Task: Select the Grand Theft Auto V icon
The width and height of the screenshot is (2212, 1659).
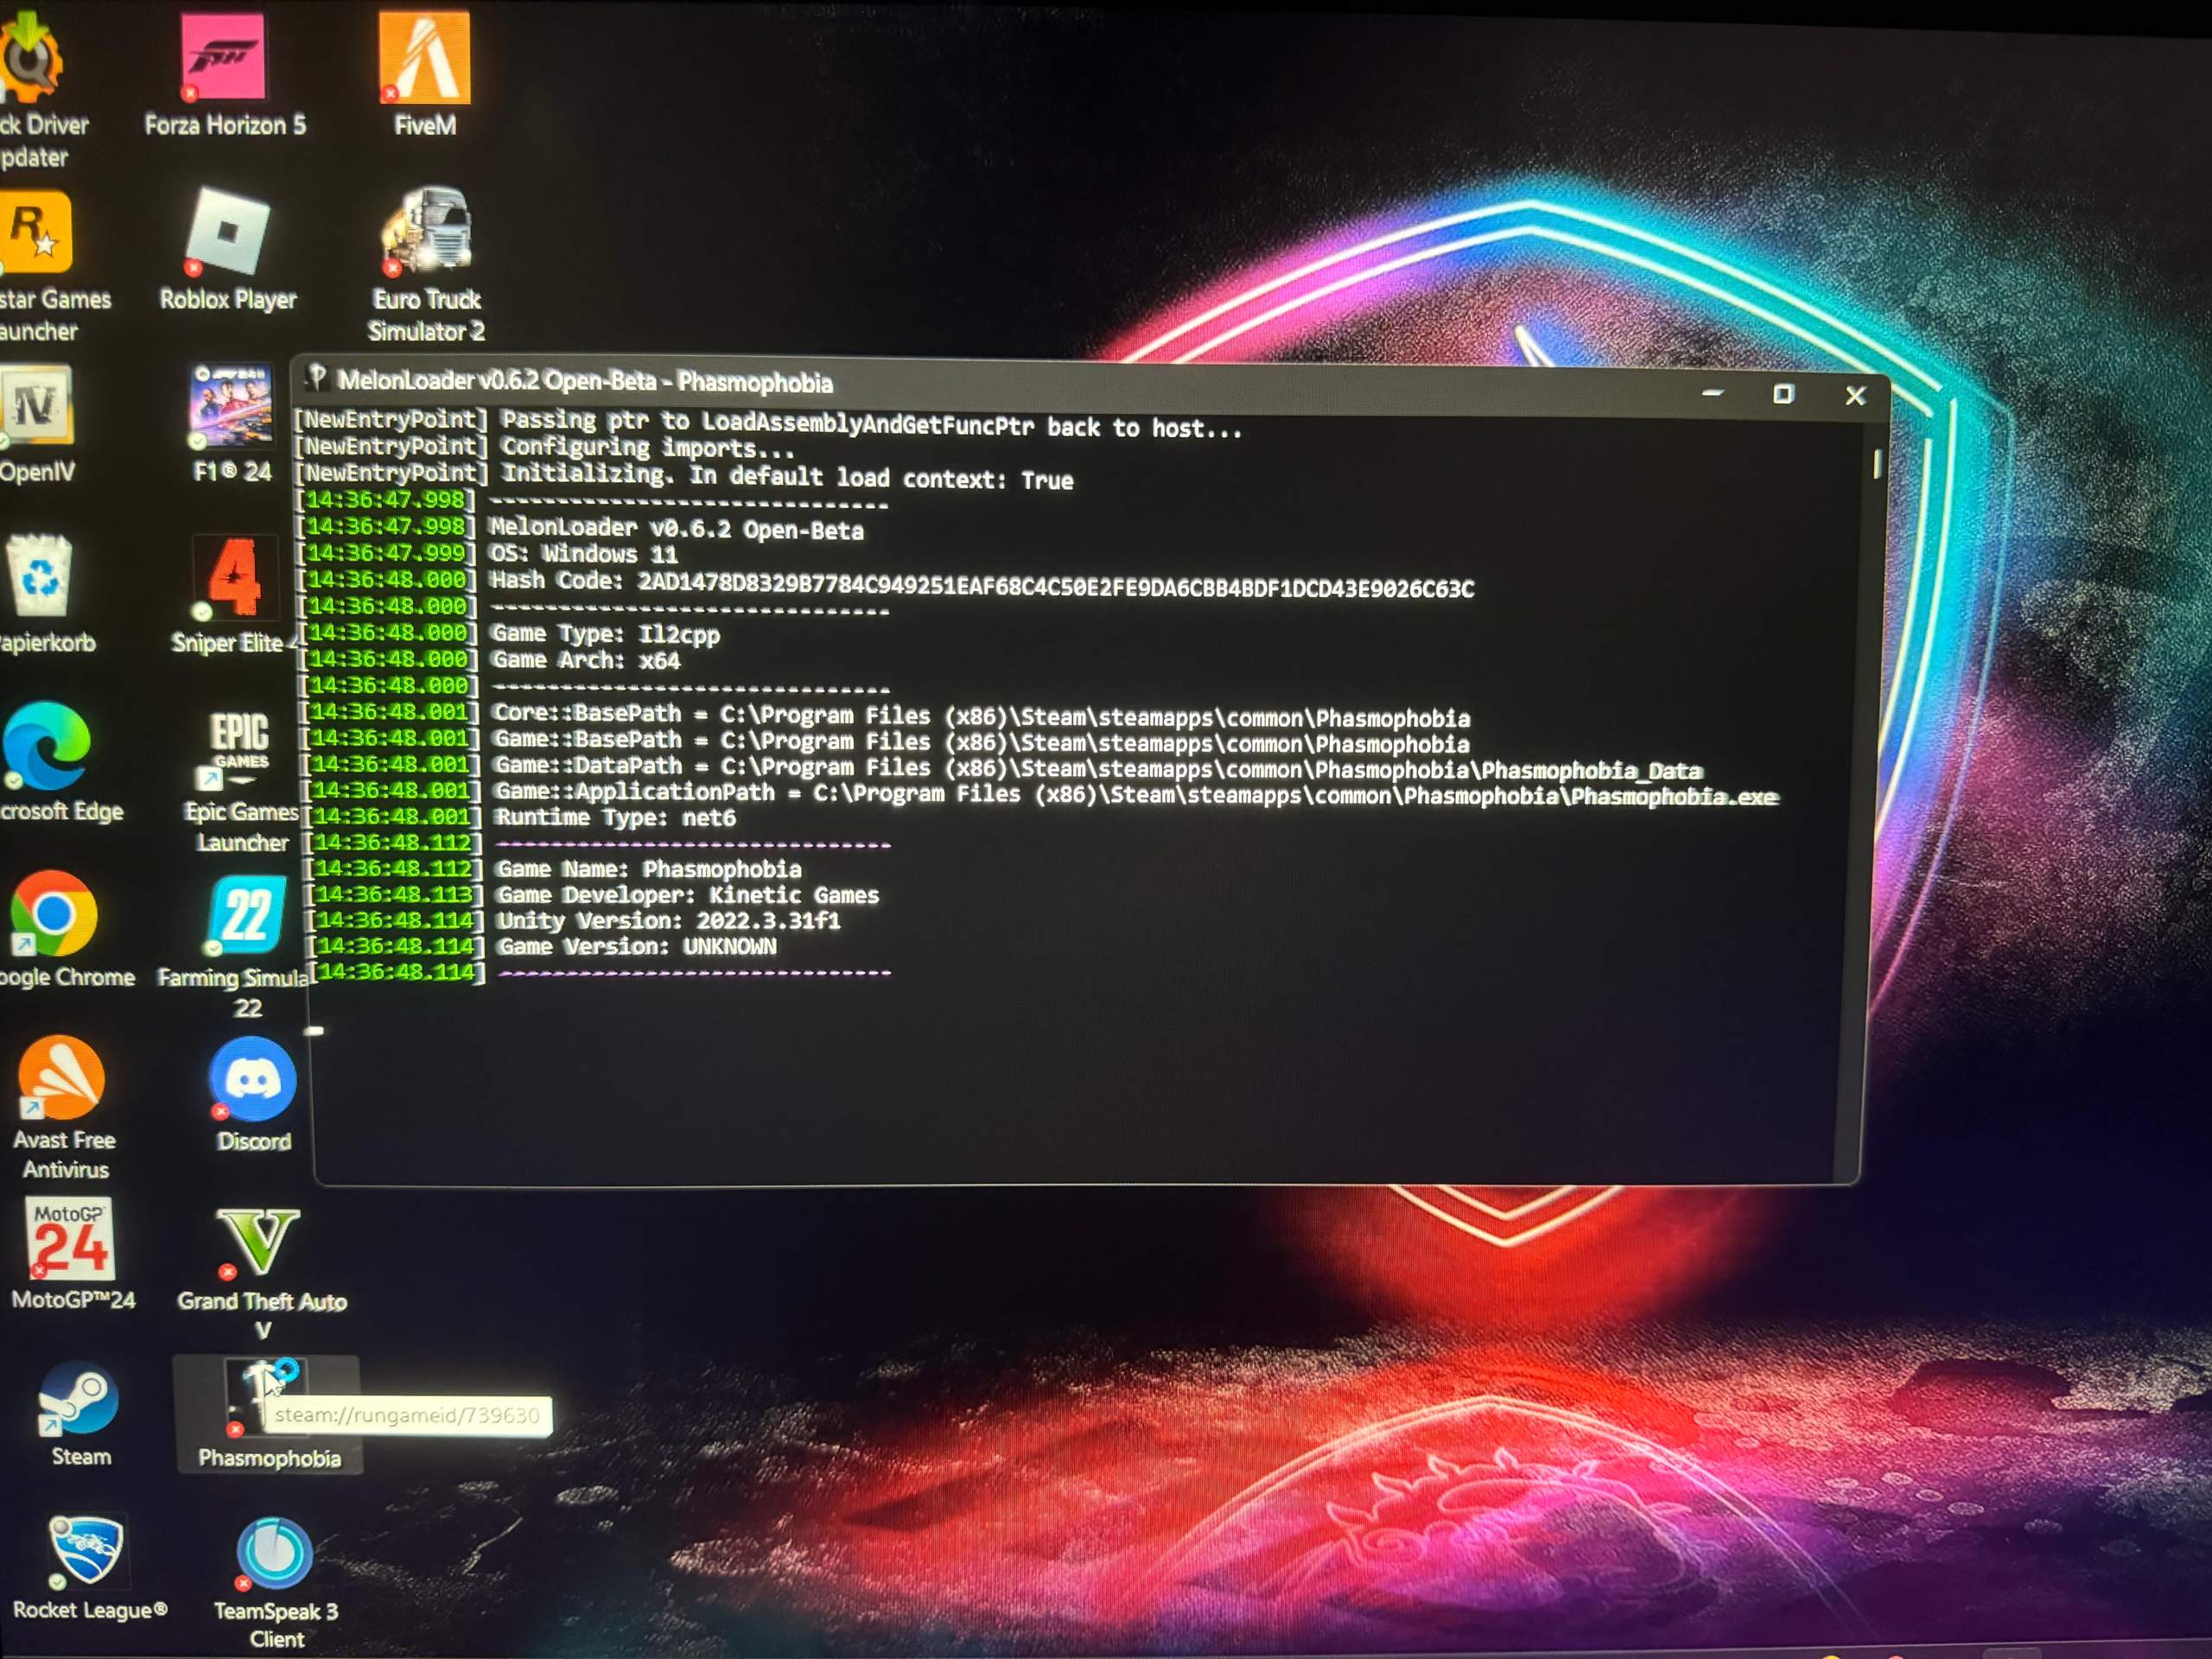Action: point(262,1272)
